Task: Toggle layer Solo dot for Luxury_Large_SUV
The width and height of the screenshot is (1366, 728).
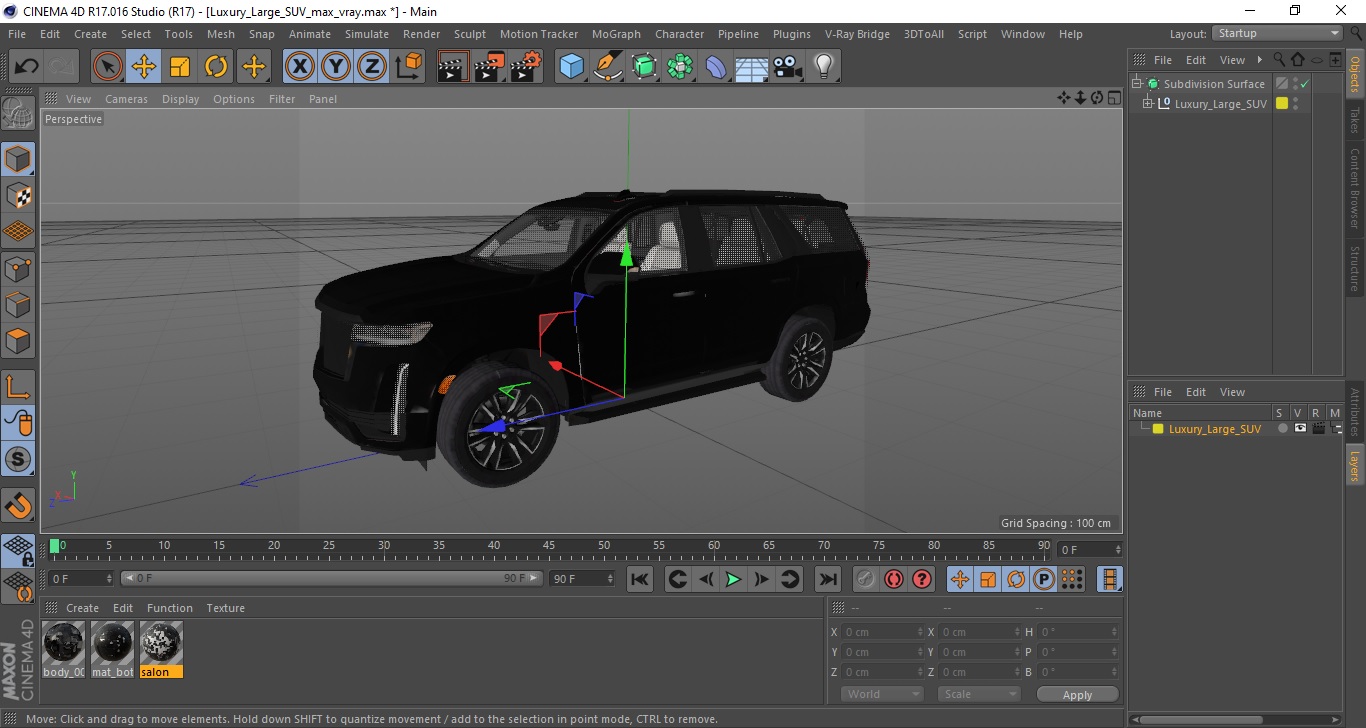Action: [1283, 428]
